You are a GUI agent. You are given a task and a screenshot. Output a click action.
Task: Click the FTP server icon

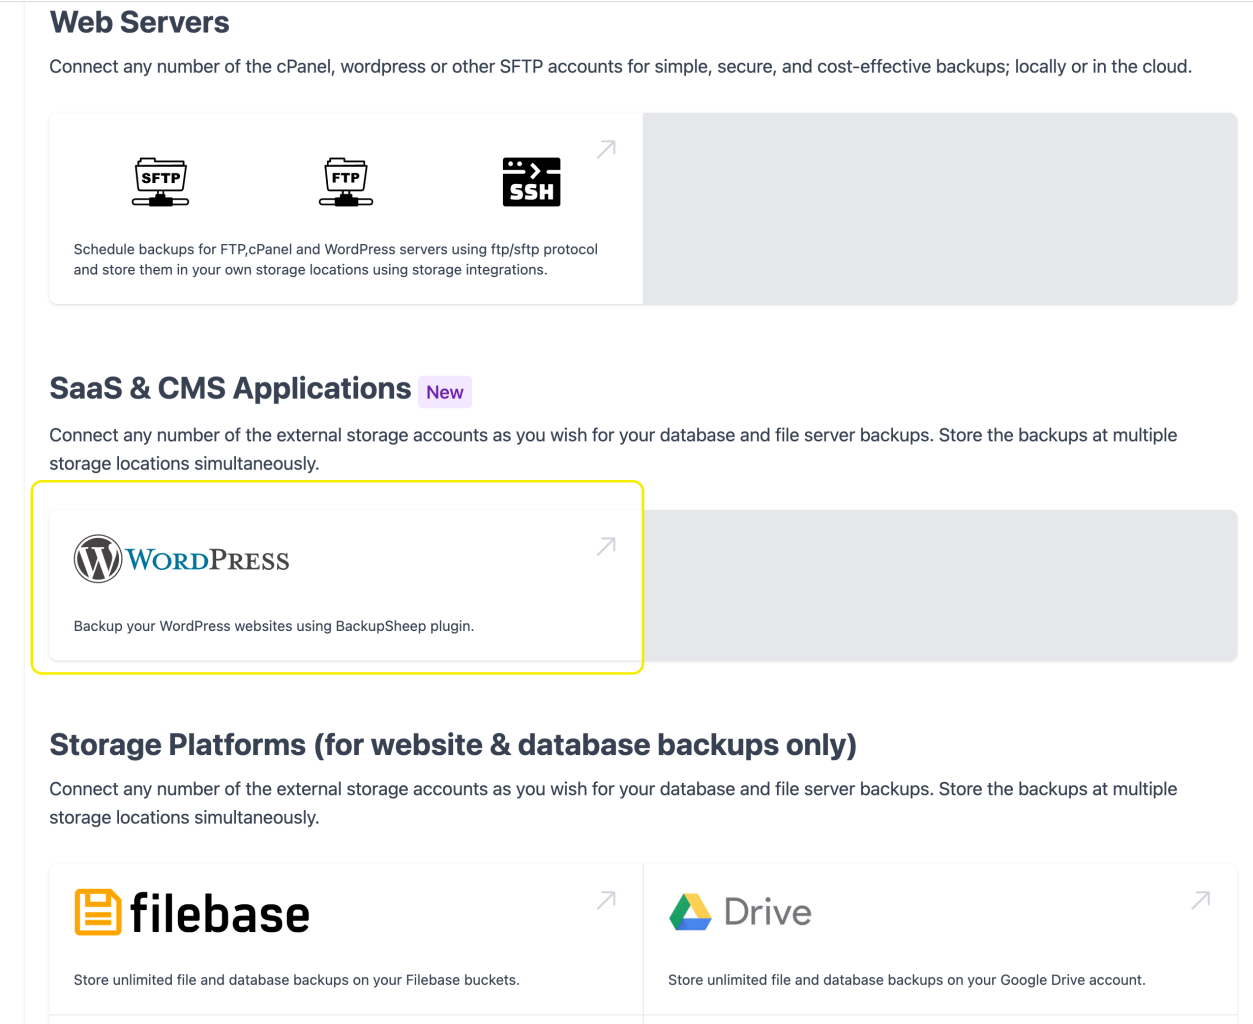pyautogui.click(x=346, y=182)
